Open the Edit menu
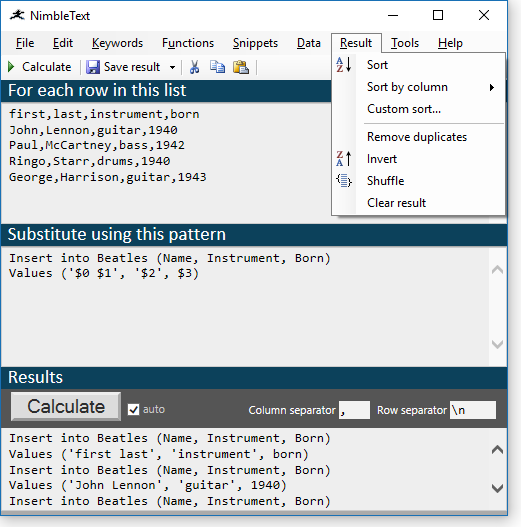This screenshot has height=527, width=521. point(63,43)
